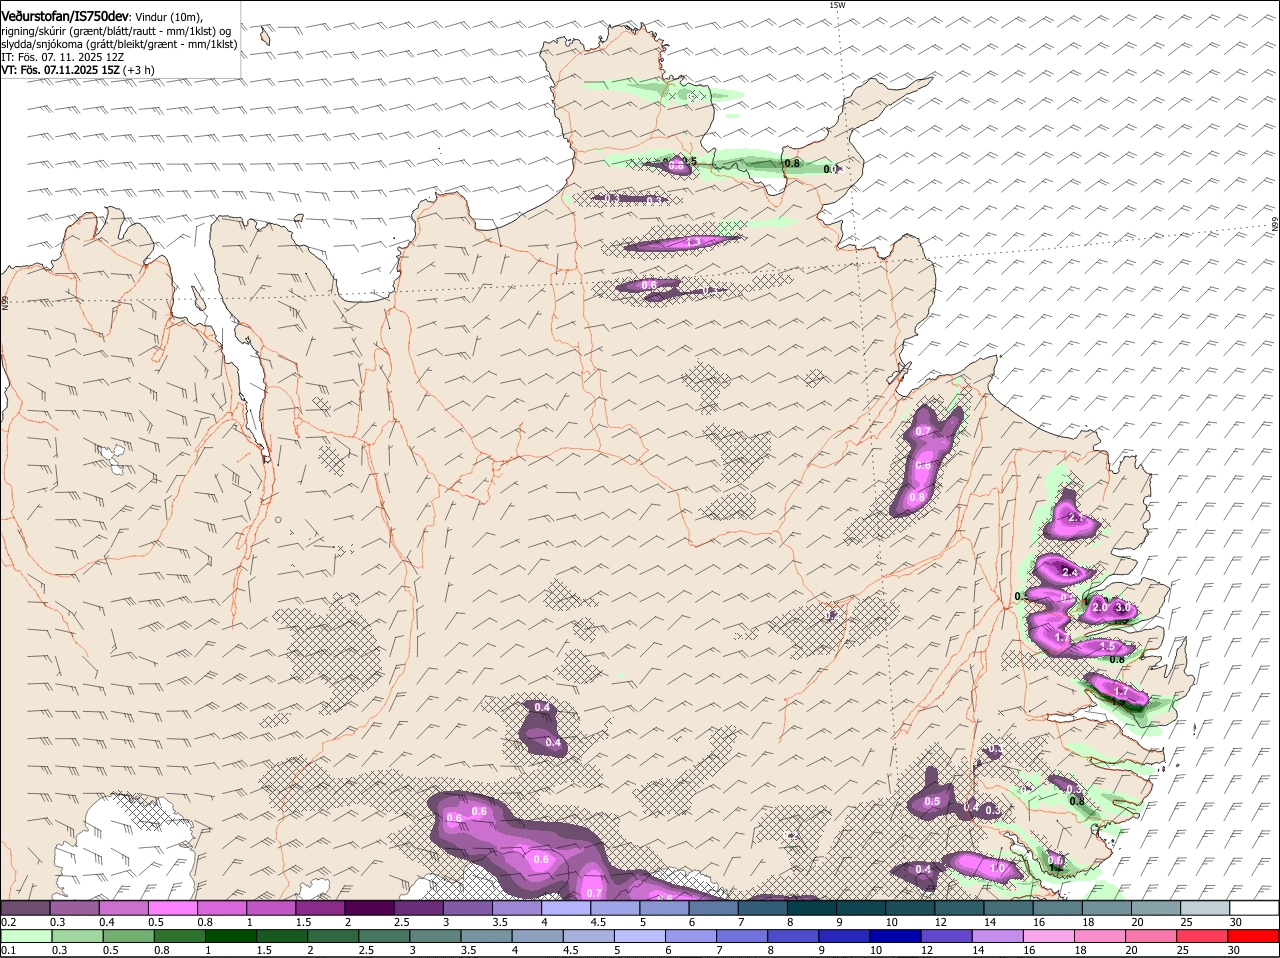1280x958 pixels.
Task: Click the 2.4 precipitation value on the map
Action: pos(1068,572)
